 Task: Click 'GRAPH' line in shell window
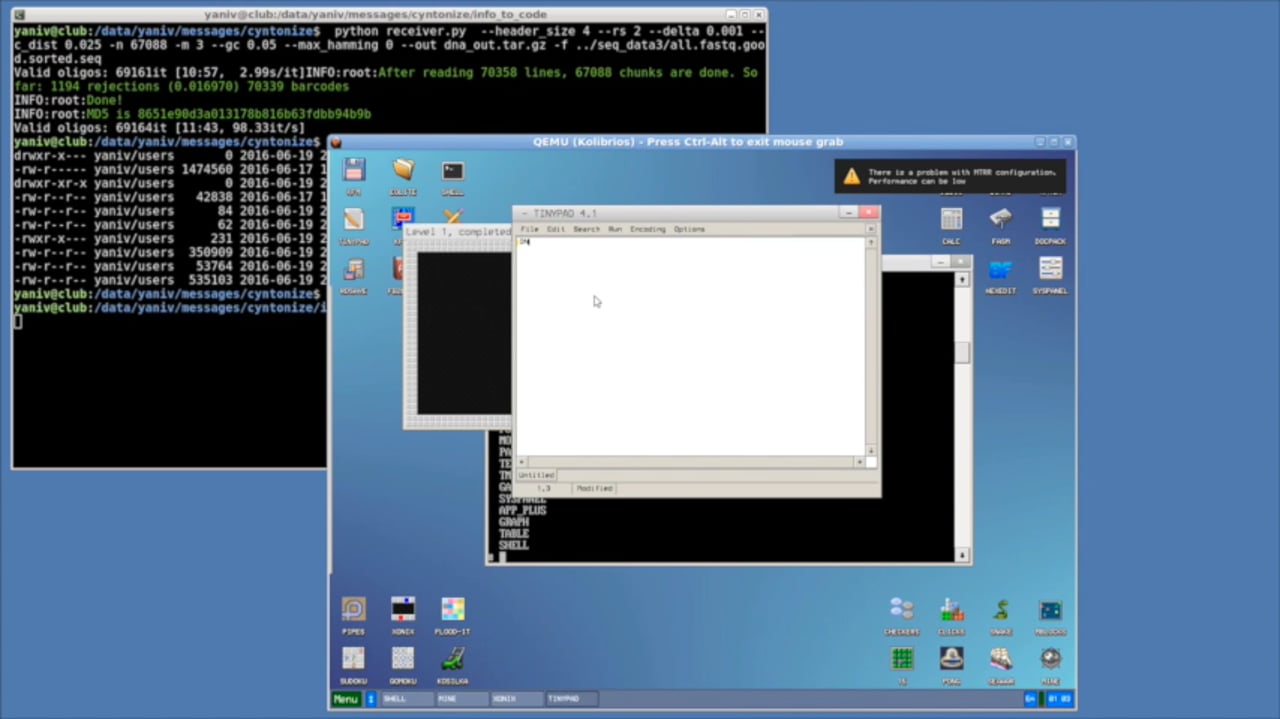(513, 522)
